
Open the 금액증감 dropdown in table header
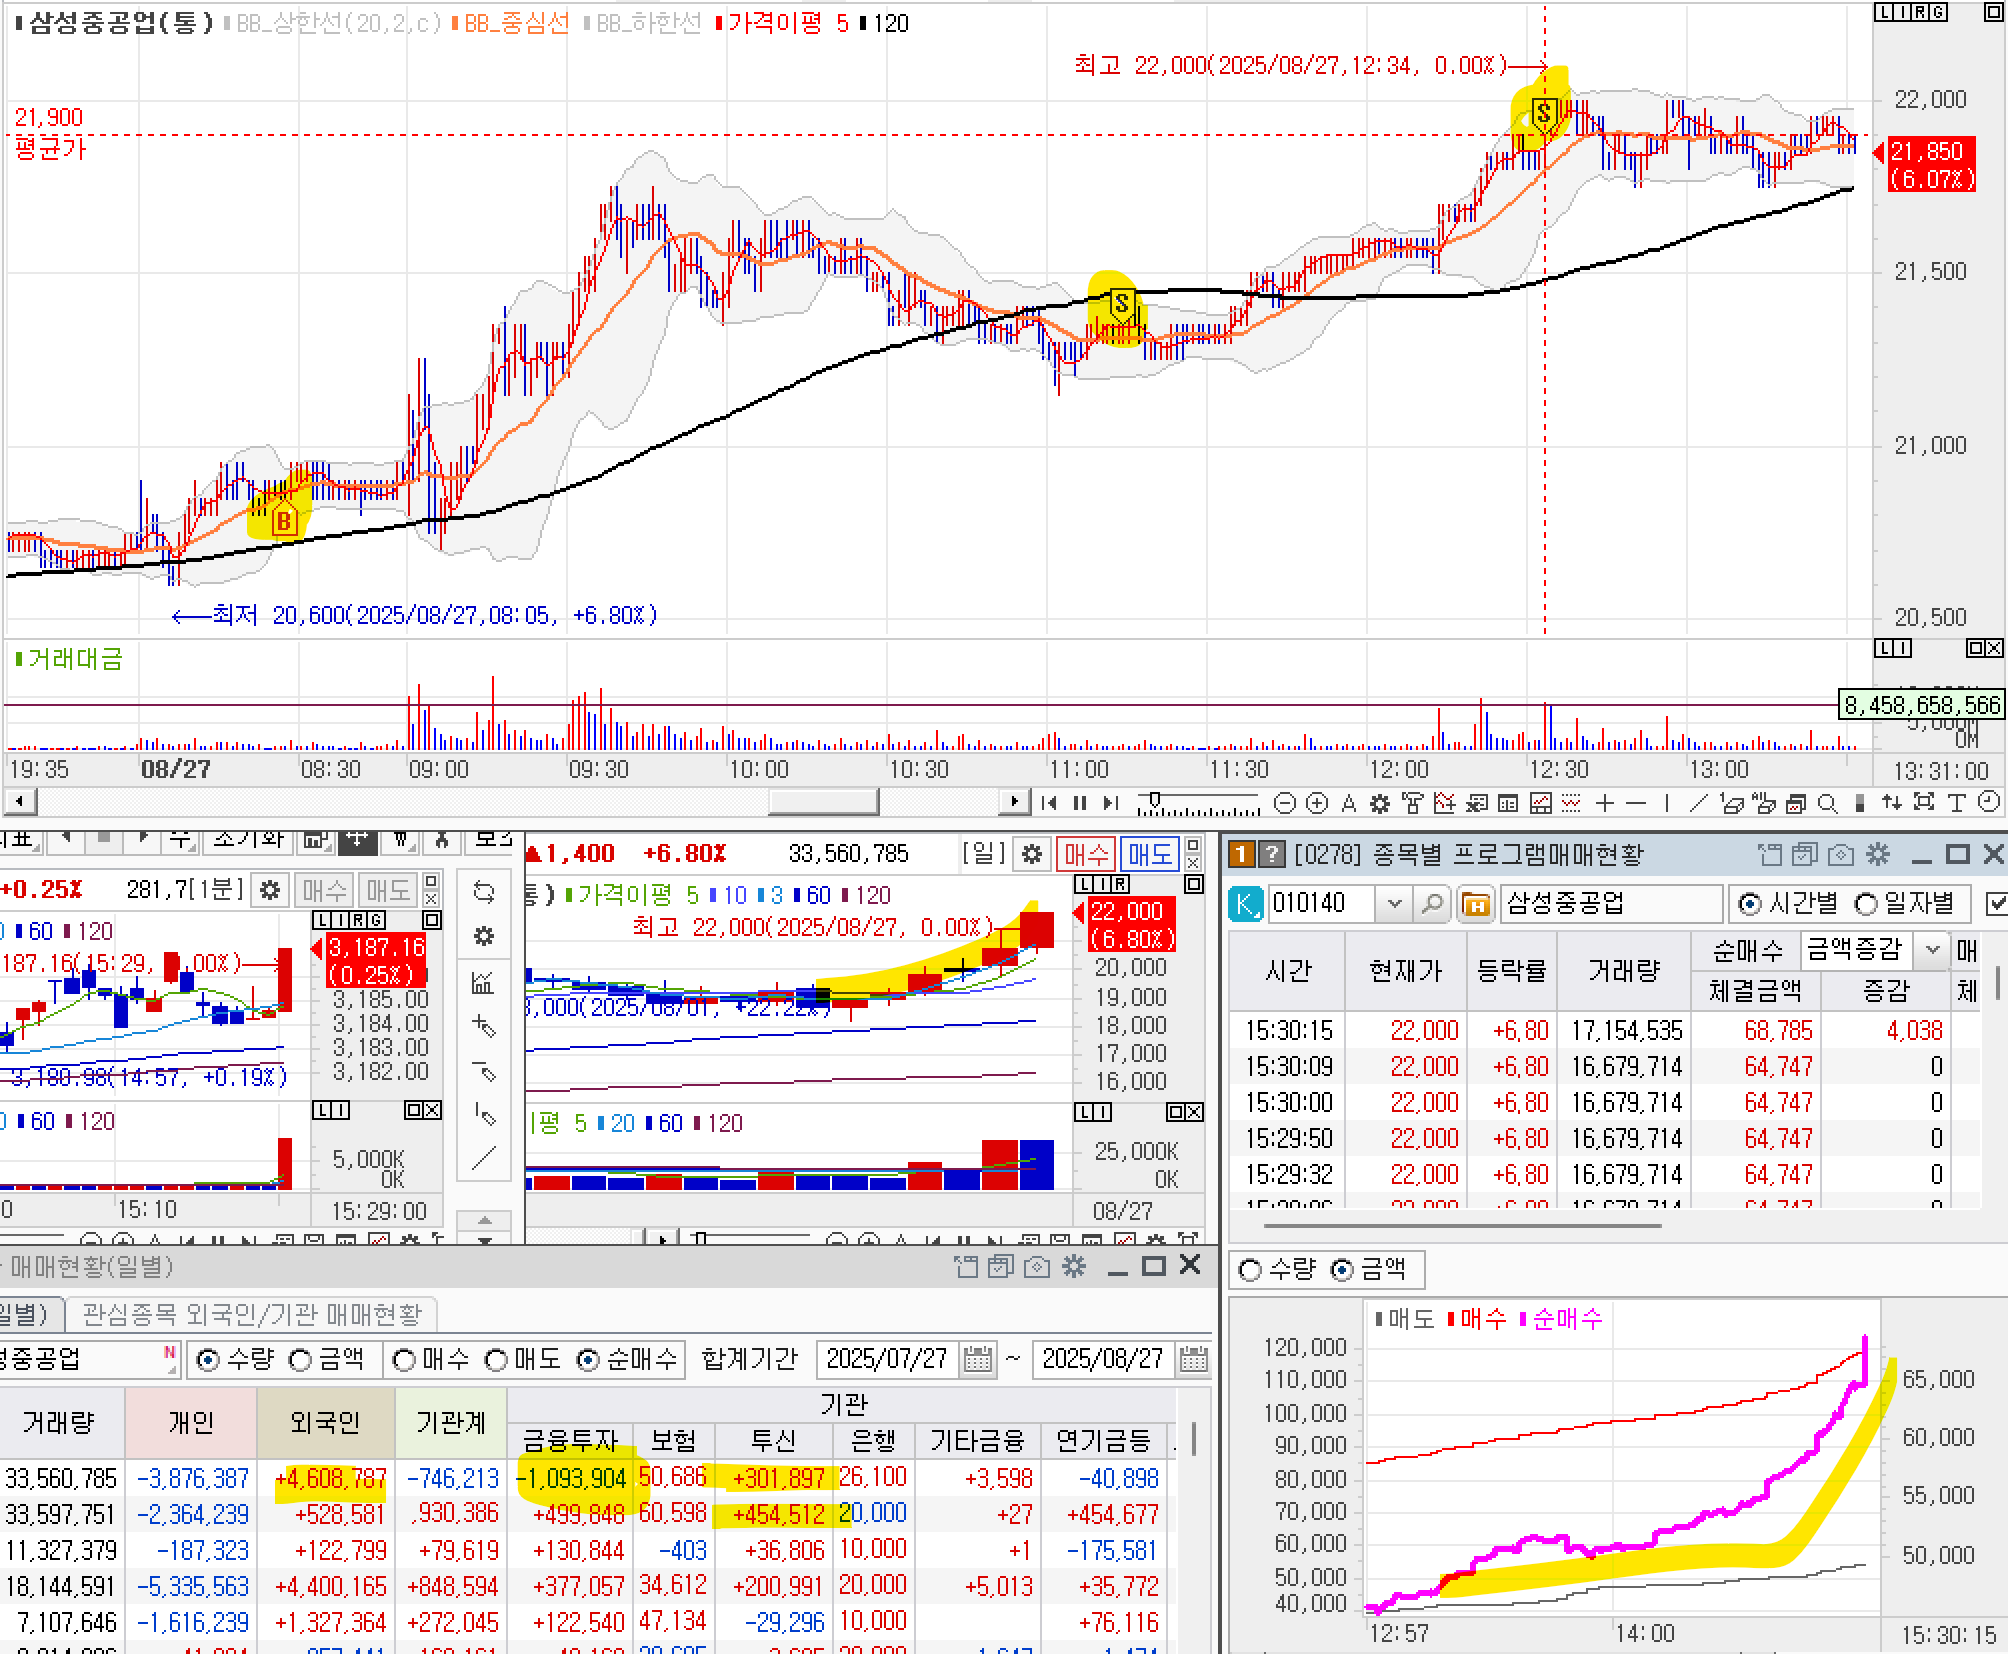click(1933, 949)
